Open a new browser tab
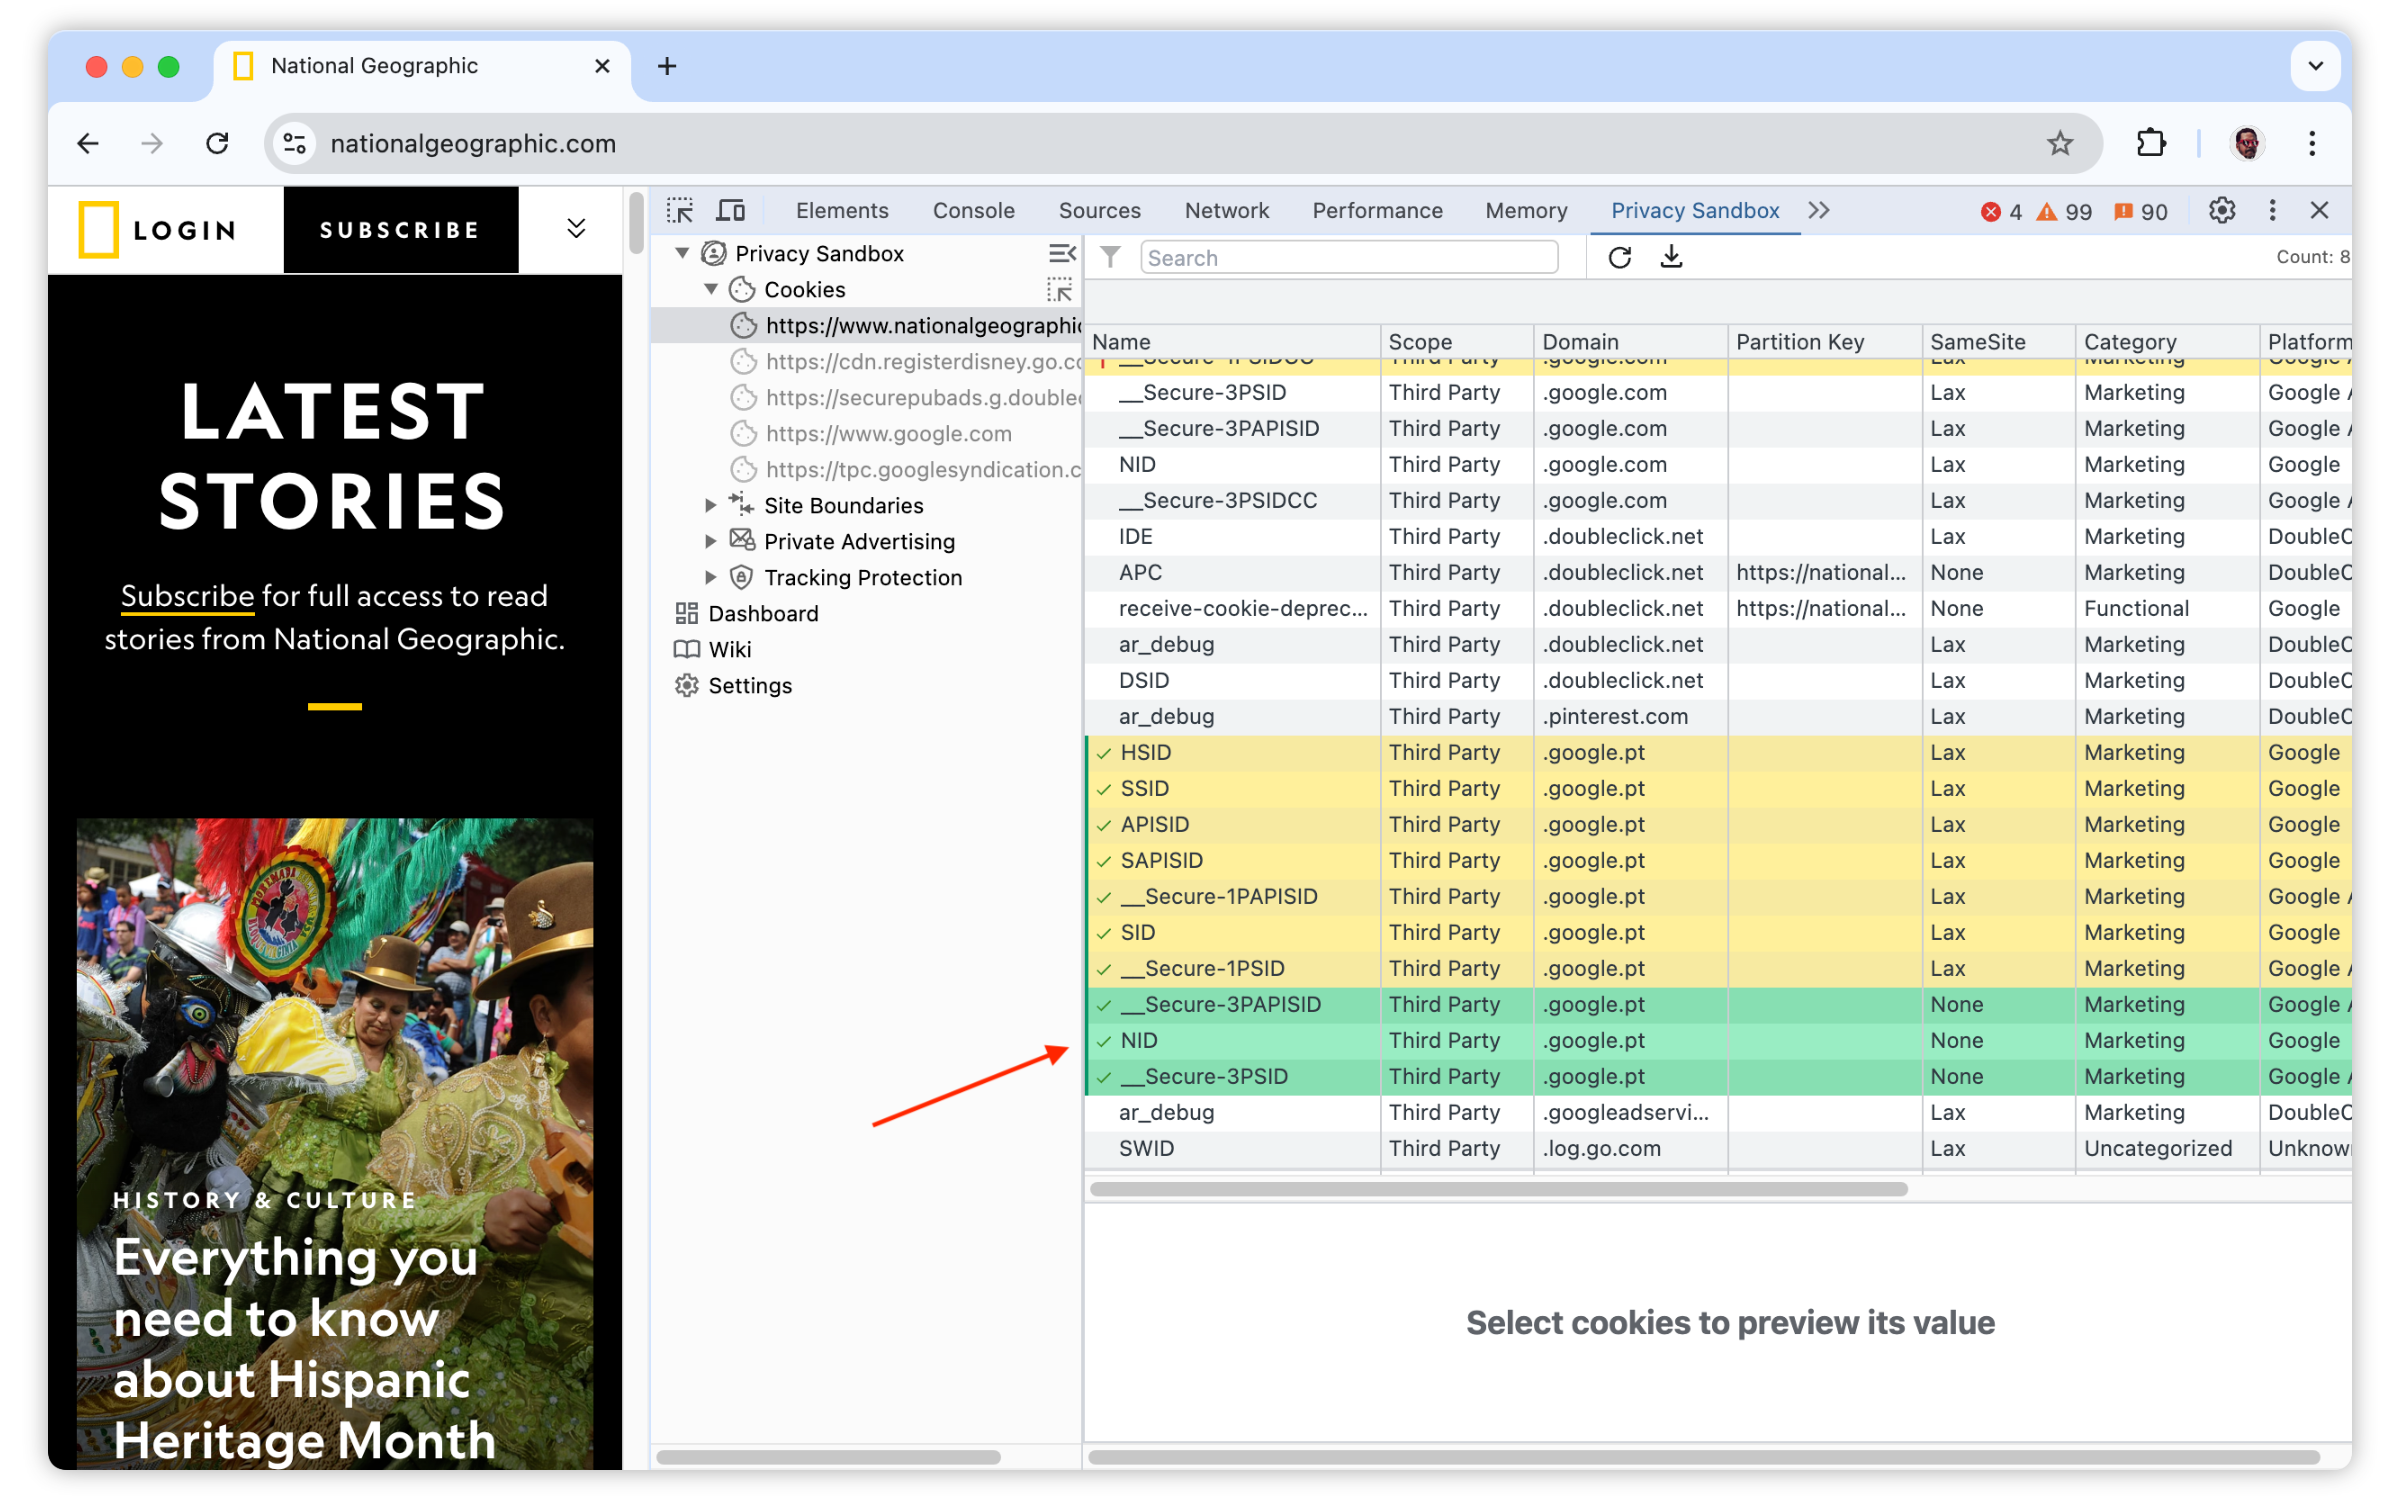2400x1500 pixels. click(667, 66)
